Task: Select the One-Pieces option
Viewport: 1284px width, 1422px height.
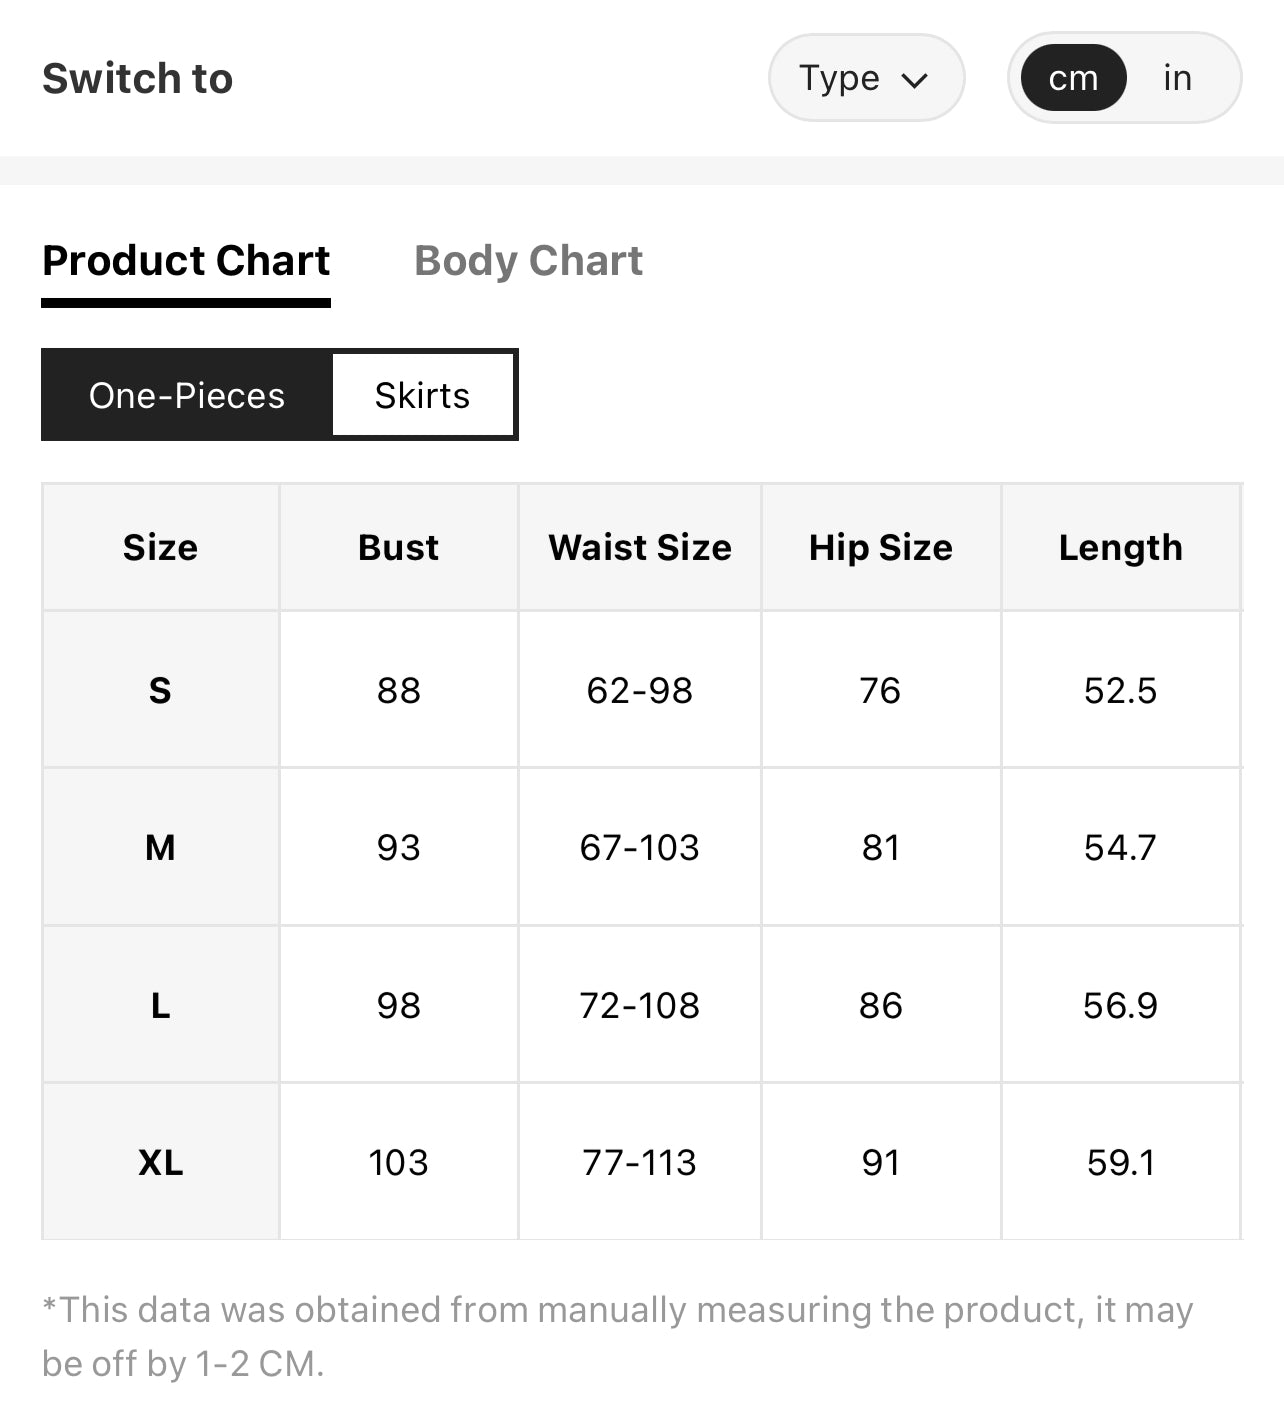Action: pos(187,395)
